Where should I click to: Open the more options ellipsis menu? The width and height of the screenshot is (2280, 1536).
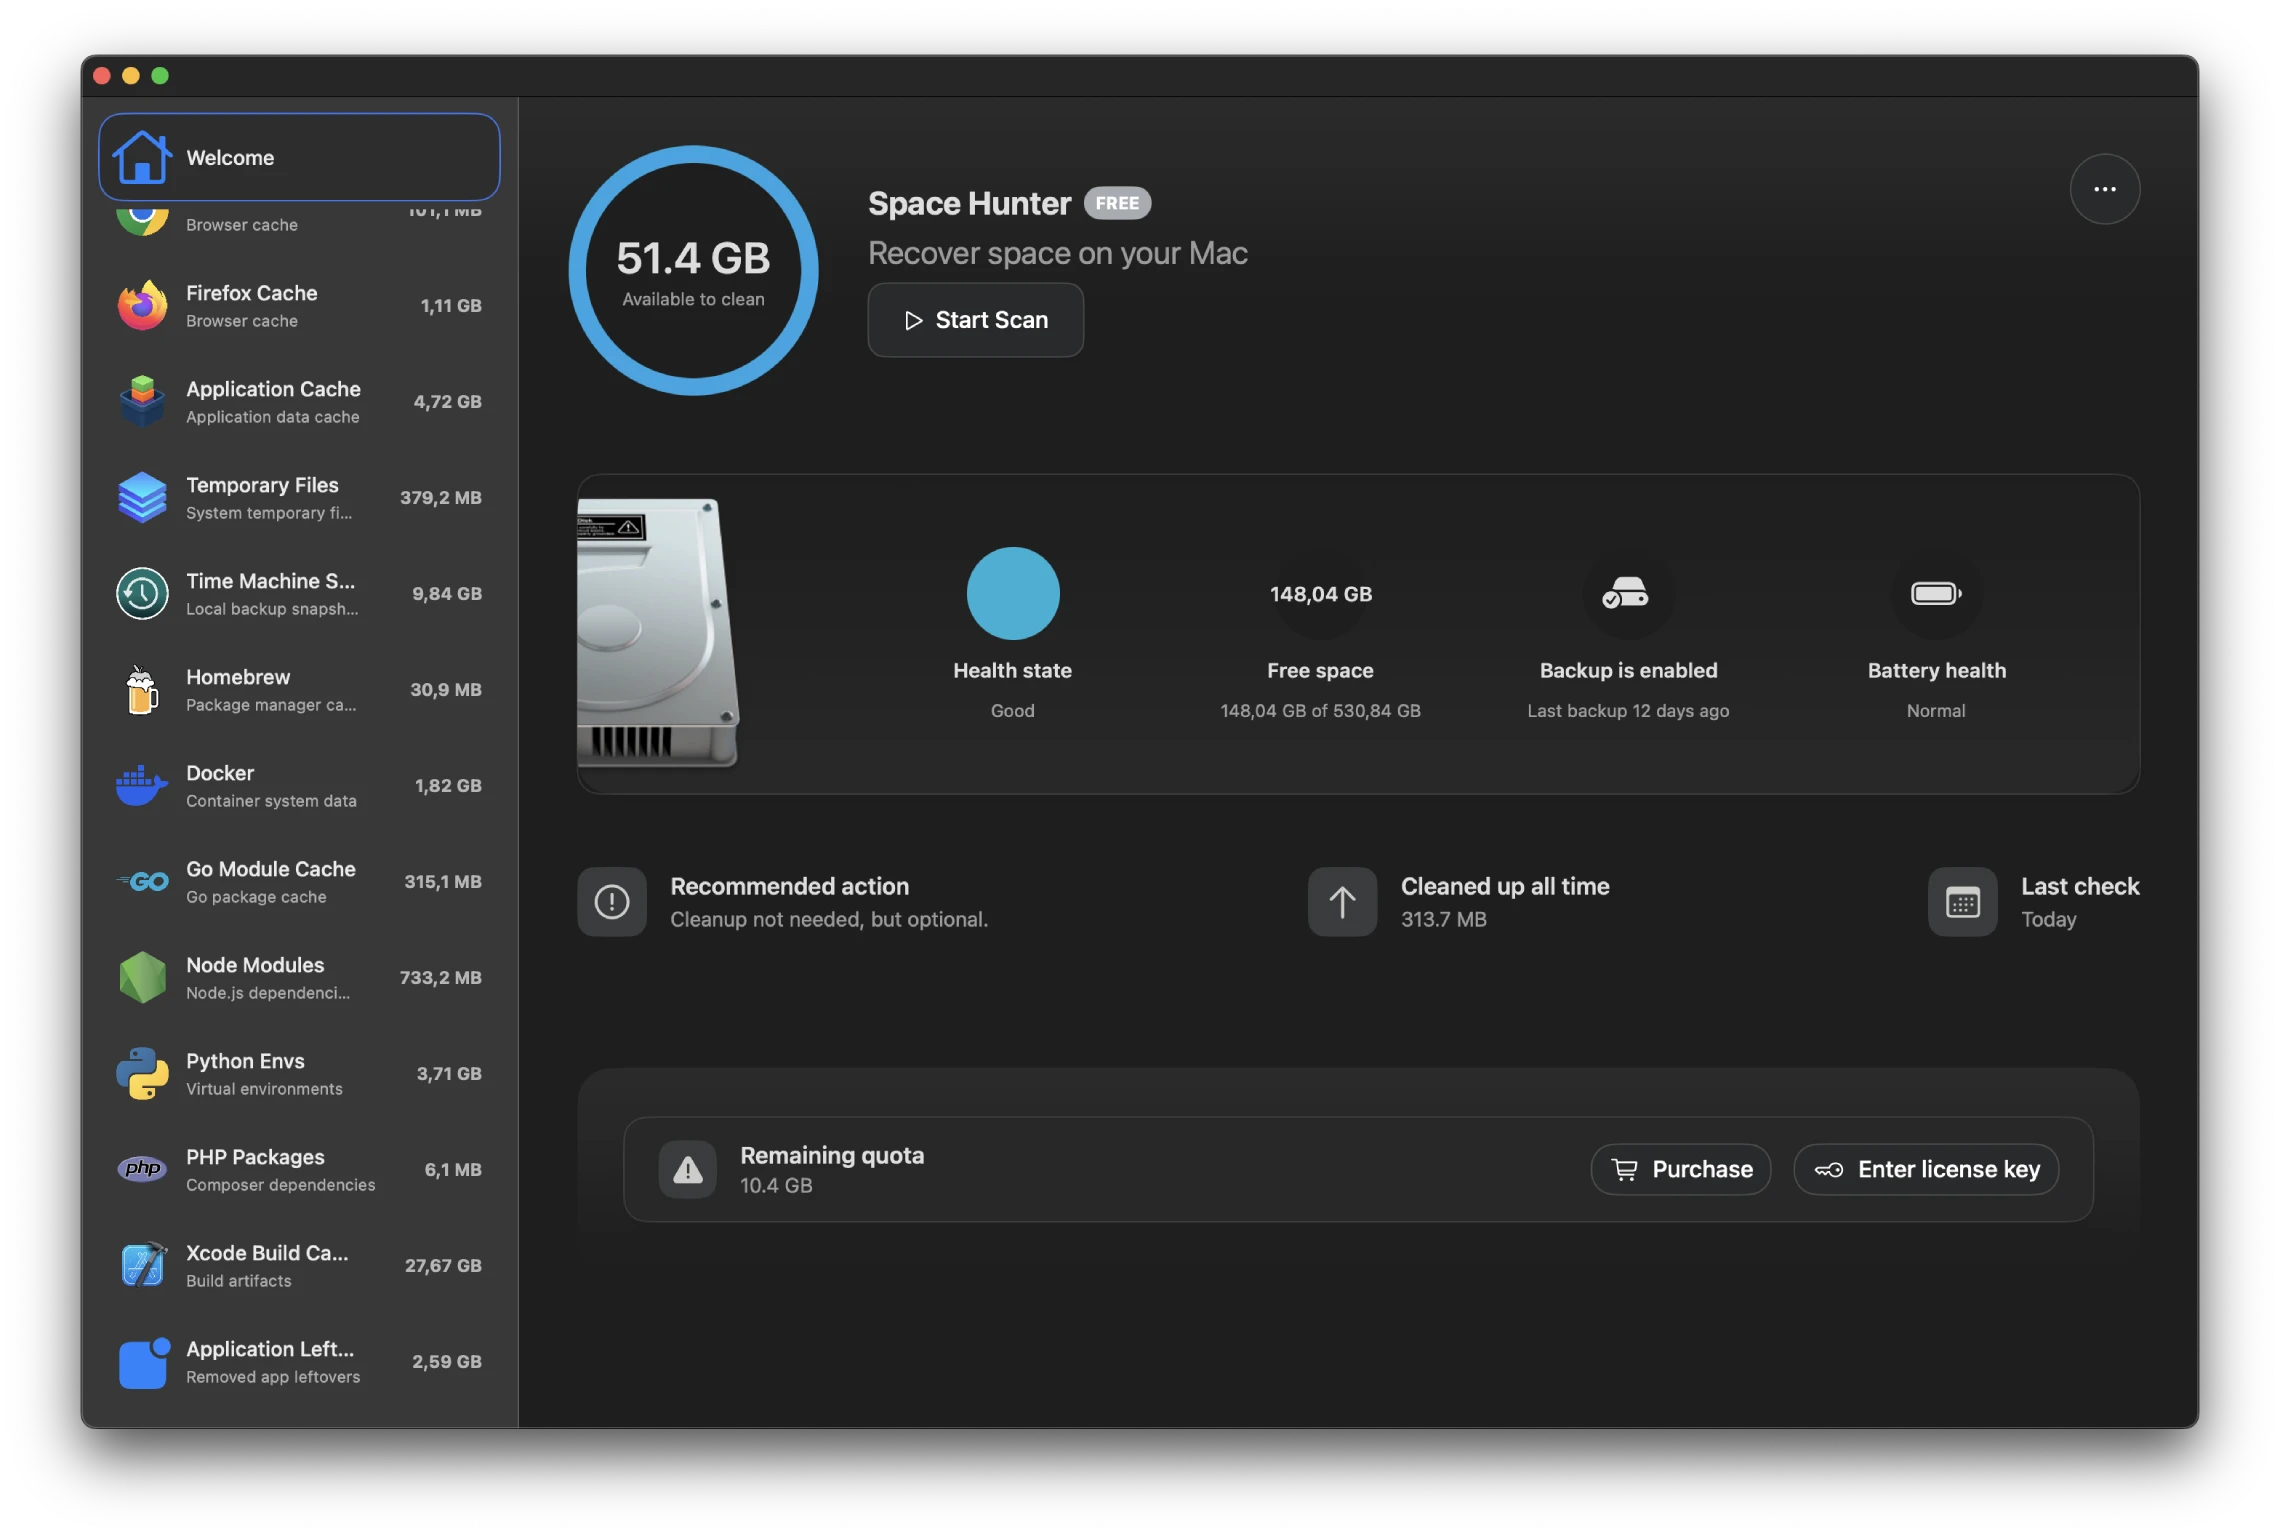(2104, 189)
